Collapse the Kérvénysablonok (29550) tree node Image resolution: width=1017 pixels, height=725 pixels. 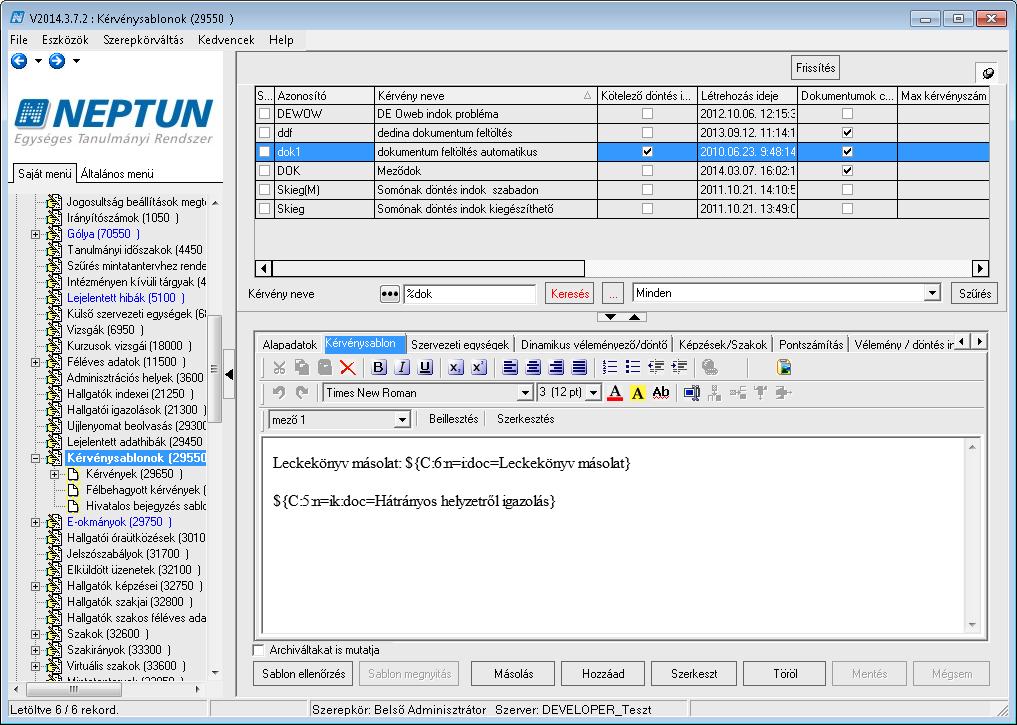pyautogui.click(x=36, y=458)
